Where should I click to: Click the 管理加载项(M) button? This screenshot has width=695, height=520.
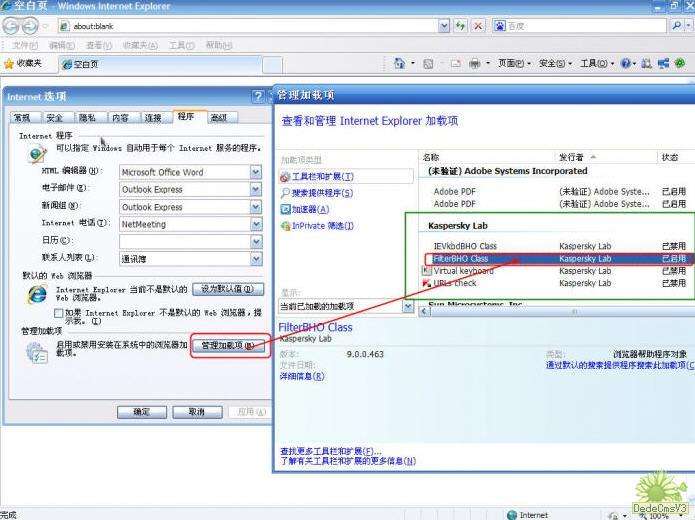[229, 345]
